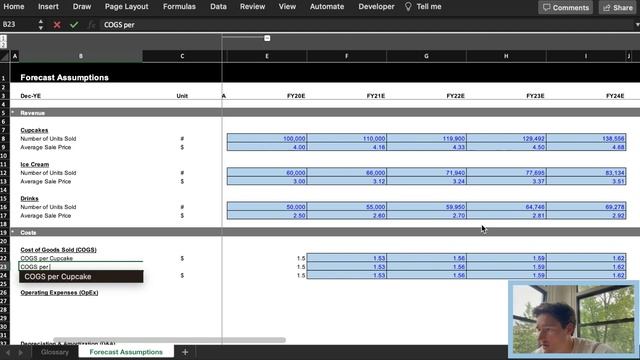Select outline level 2 button
This screenshot has height=360, width=640.
(x=3, y=45)
